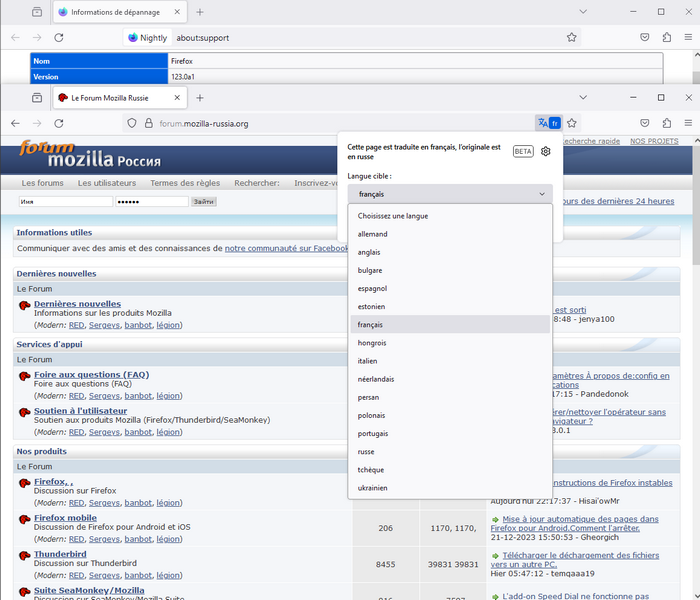Click the shield tracking protection icon

[x=132, y=123]
